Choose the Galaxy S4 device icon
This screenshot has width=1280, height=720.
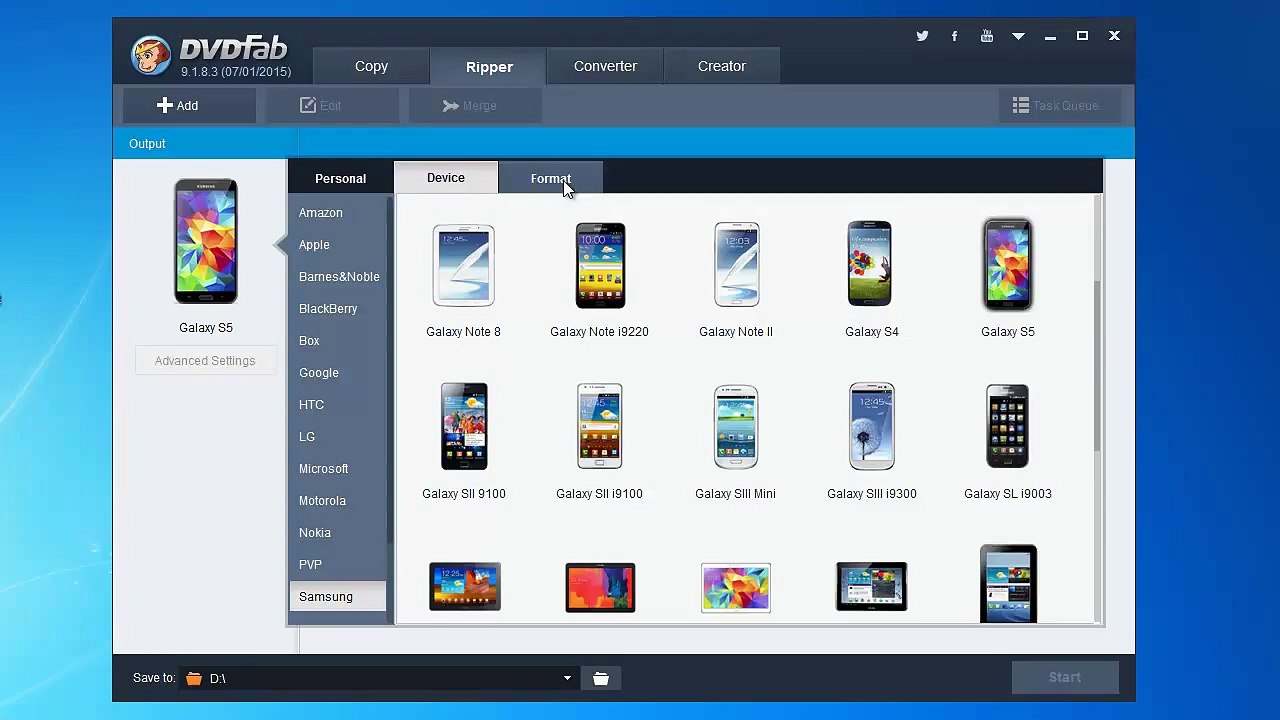[x=871, y=263]
